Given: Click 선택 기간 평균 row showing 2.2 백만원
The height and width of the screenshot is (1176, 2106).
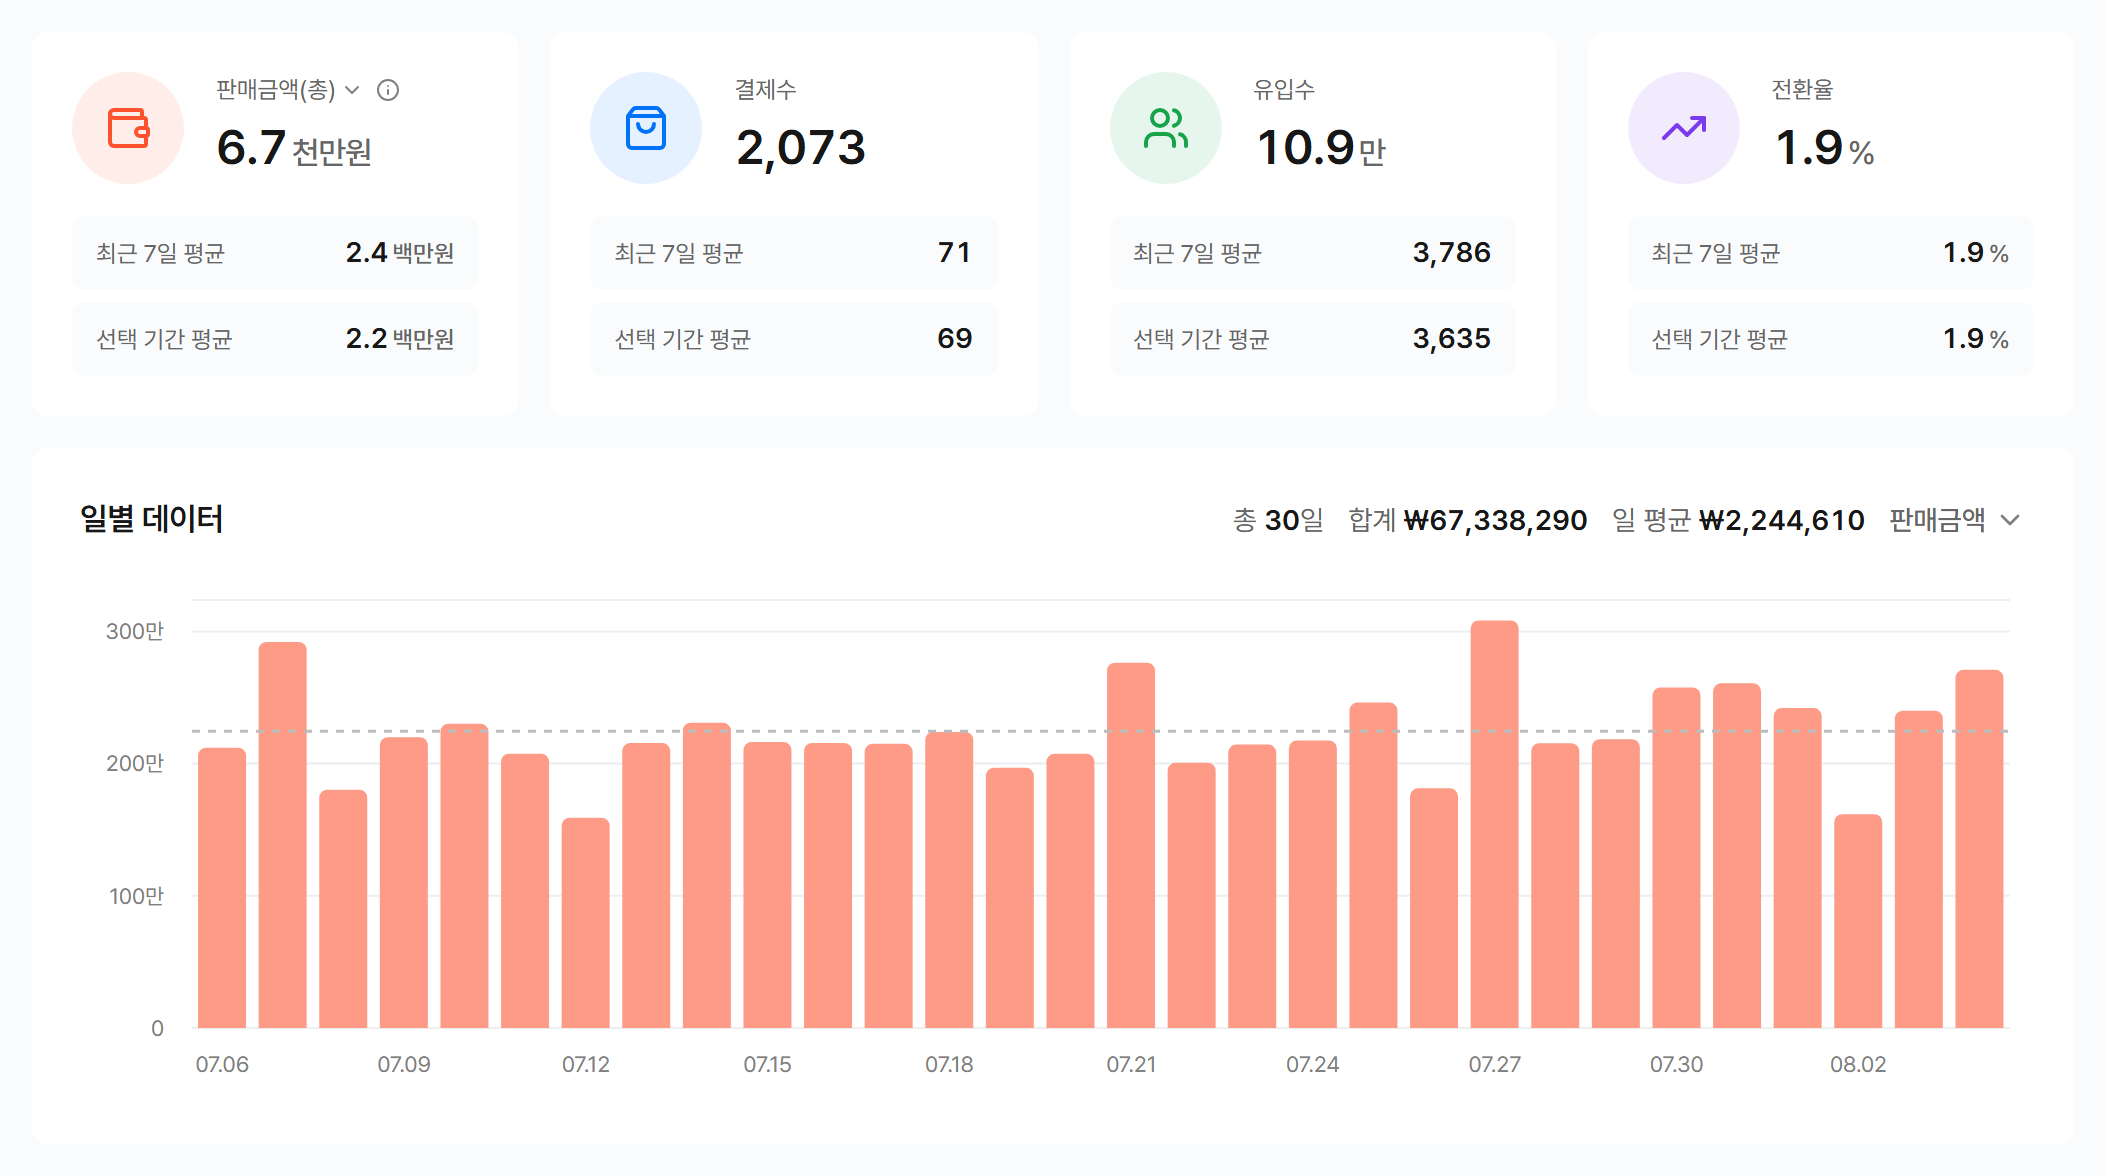Looking at the screenshot, I should tap(275, 339).
